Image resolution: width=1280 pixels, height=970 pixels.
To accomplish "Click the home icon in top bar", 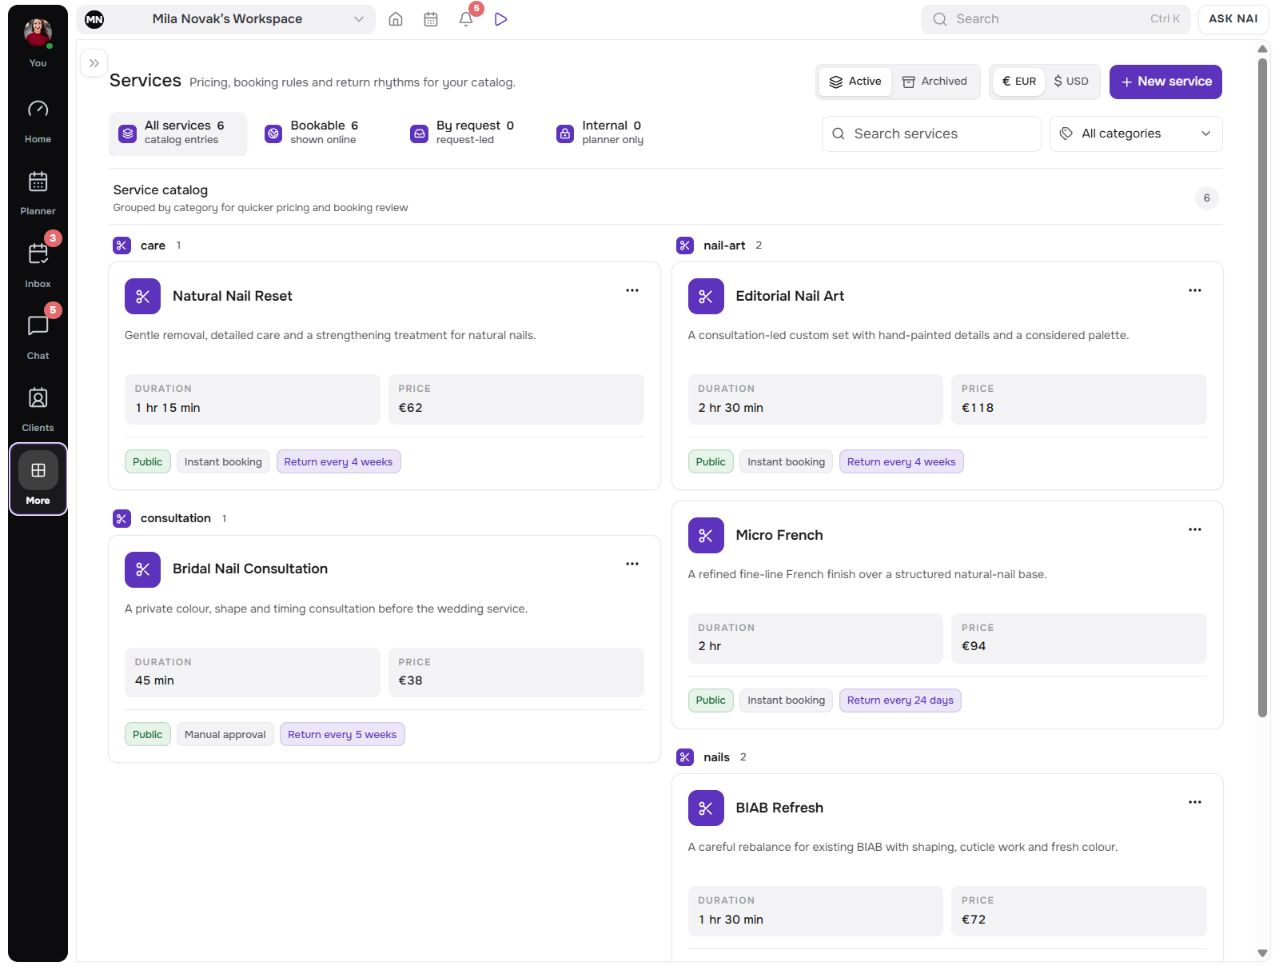I will 396,19.
